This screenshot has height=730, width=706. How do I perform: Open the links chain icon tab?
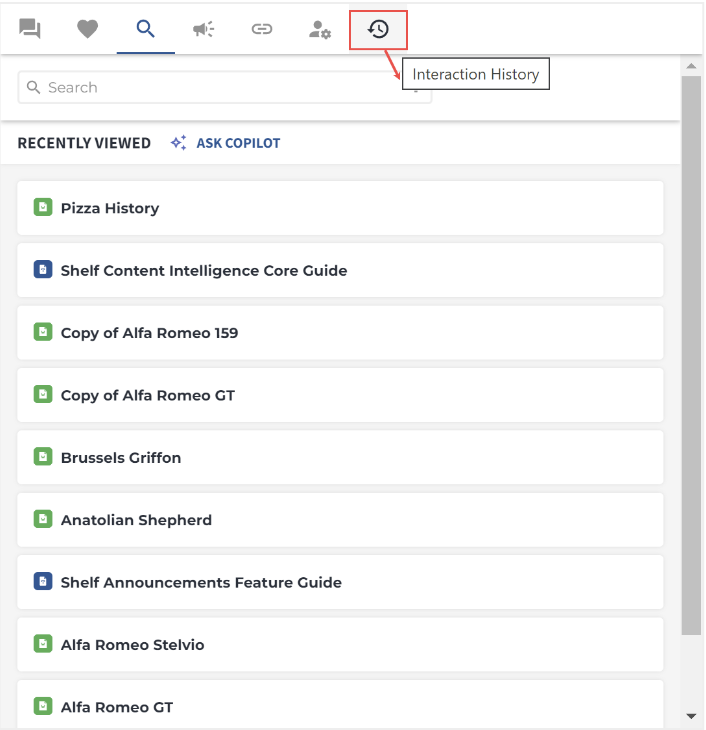(262, 29)
